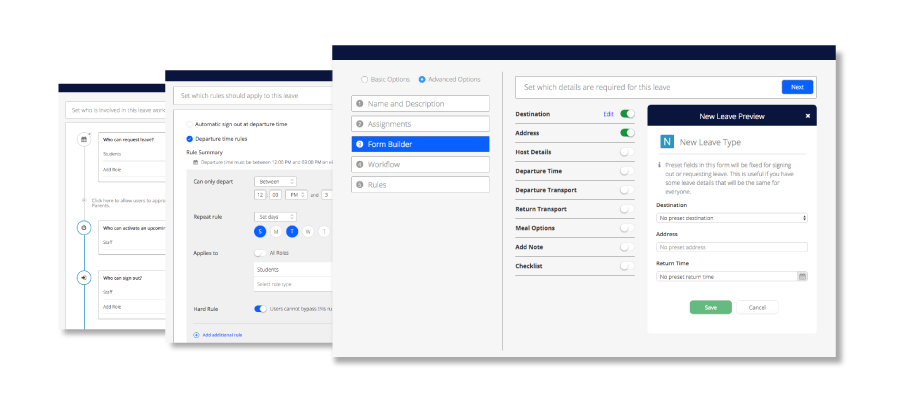900x393 pixels.
Task: Open the Assignments step
Action: tap(420, 124)
